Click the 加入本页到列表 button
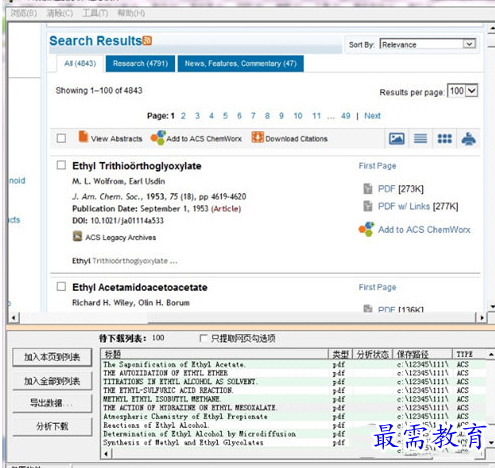495x468 pixels. click(x=52, y=357)
